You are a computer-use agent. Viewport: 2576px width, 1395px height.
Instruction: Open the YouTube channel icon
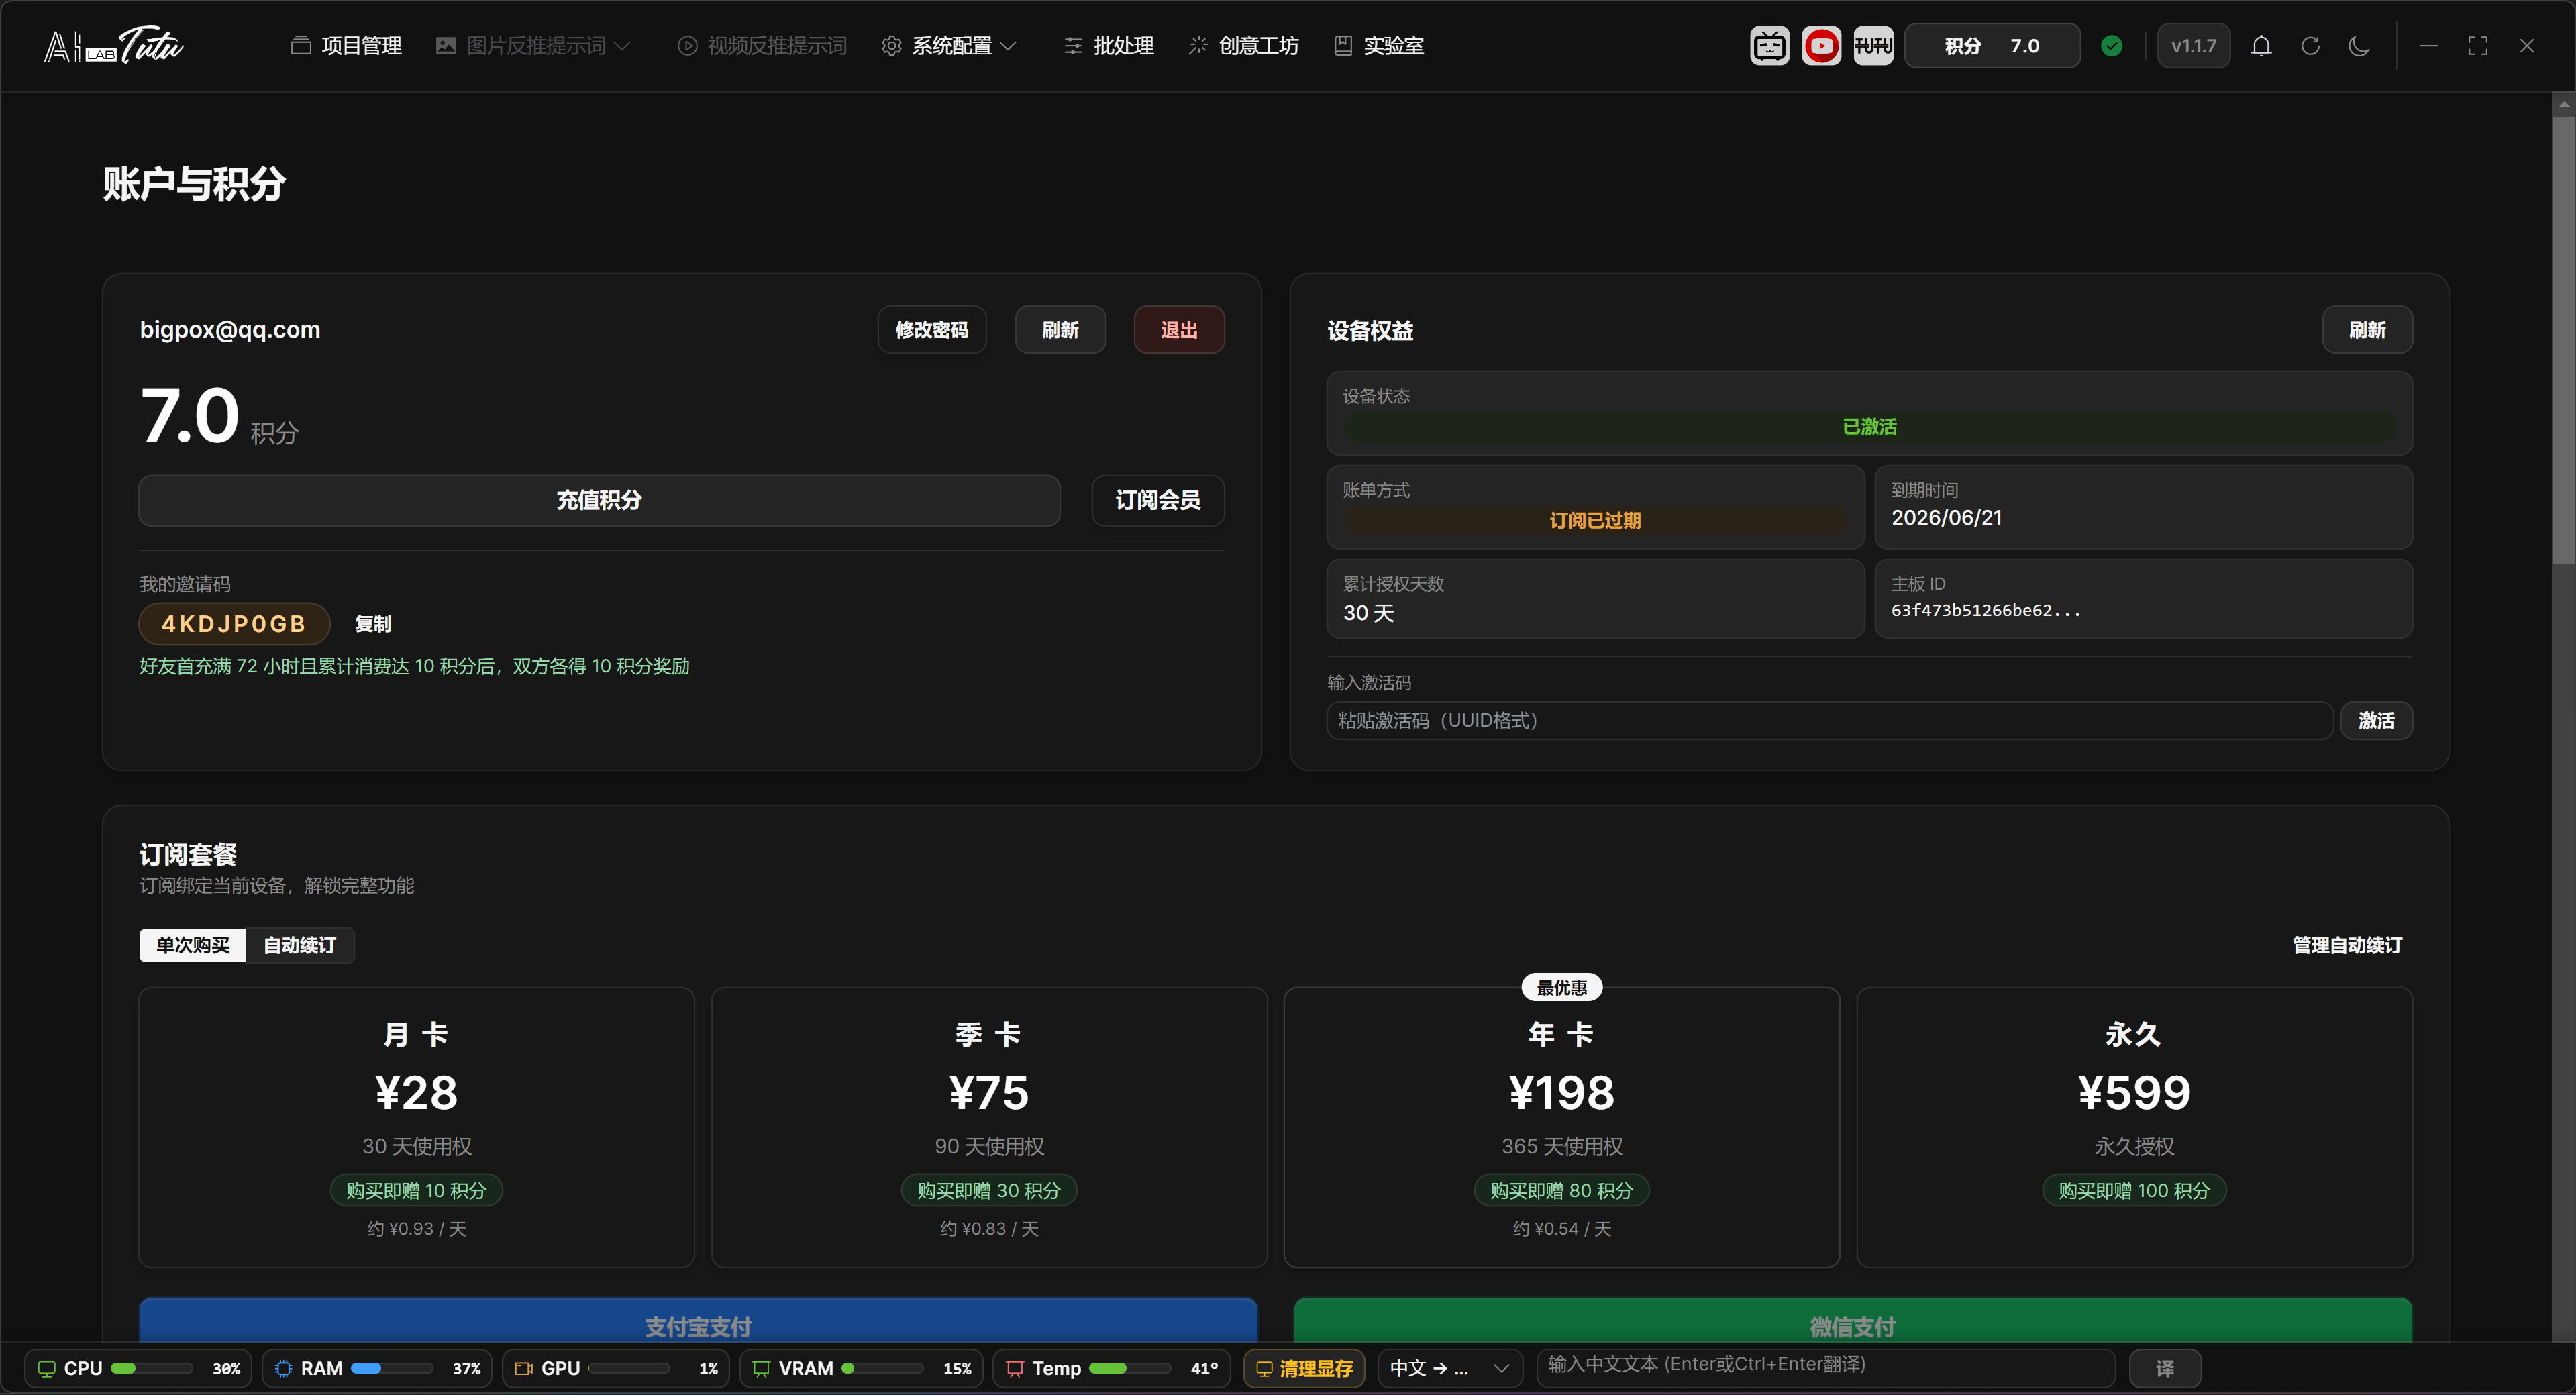coord(1821,46)
